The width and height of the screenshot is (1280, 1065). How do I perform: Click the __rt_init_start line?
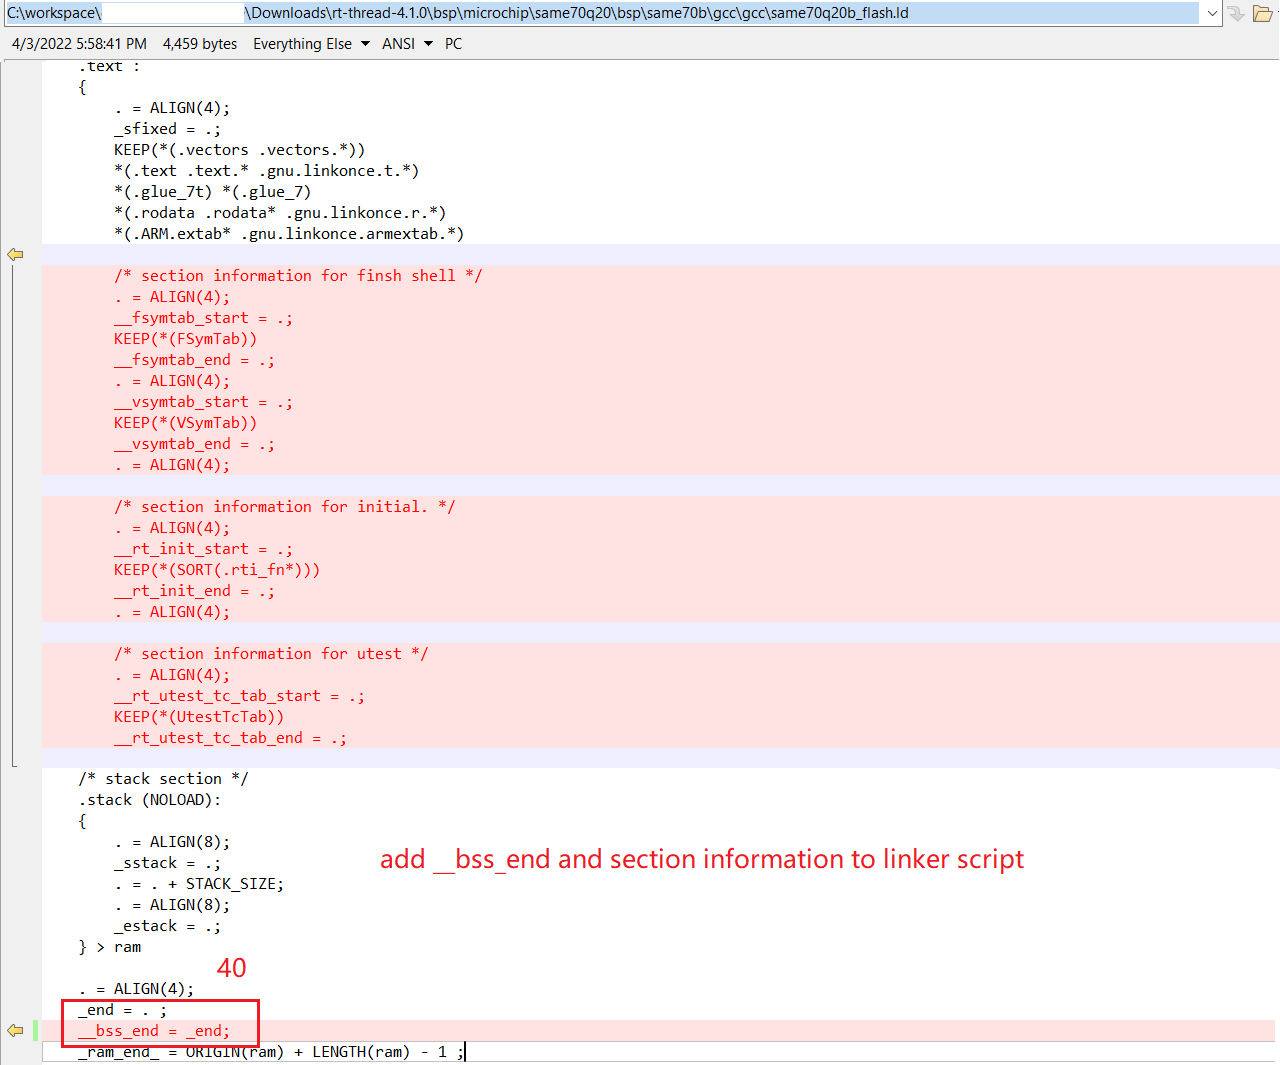(203, 549)
